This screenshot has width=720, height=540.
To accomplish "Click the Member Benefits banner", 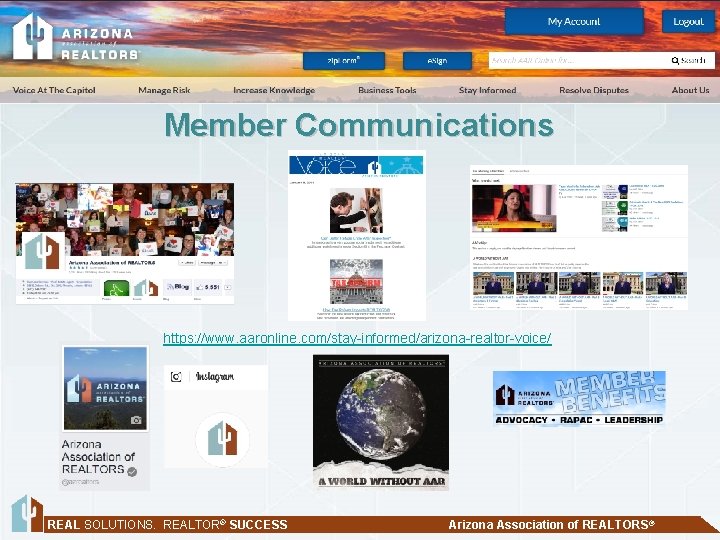I will tap(579, 399).
